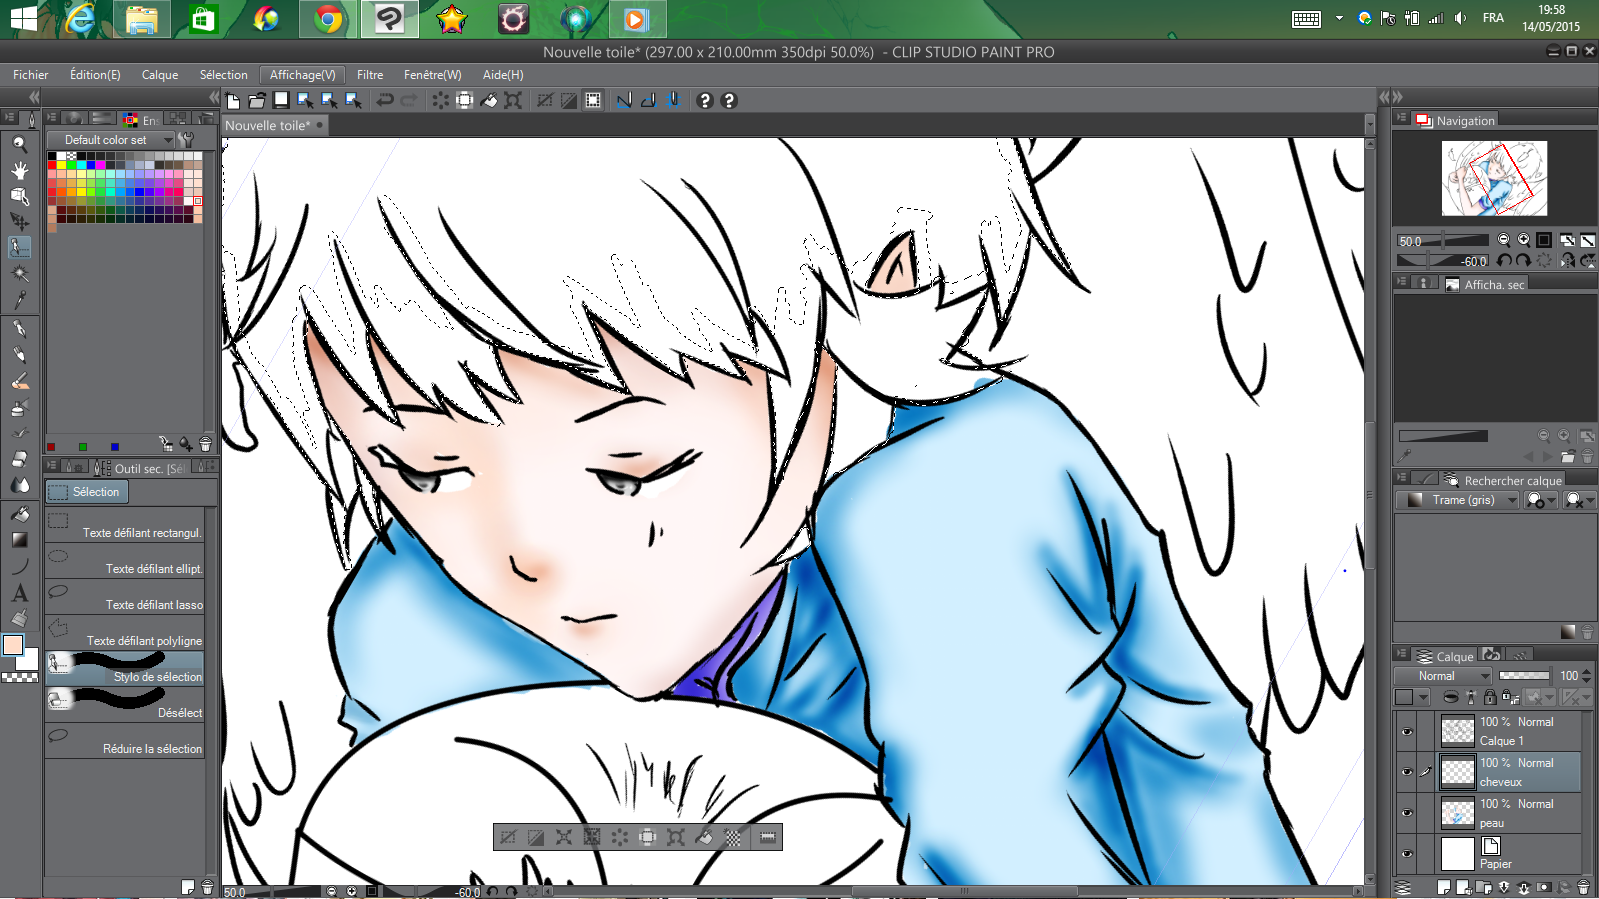Pick the red swatch in color set
Viewport: 1599px width, 899px height.
[52, 165]
